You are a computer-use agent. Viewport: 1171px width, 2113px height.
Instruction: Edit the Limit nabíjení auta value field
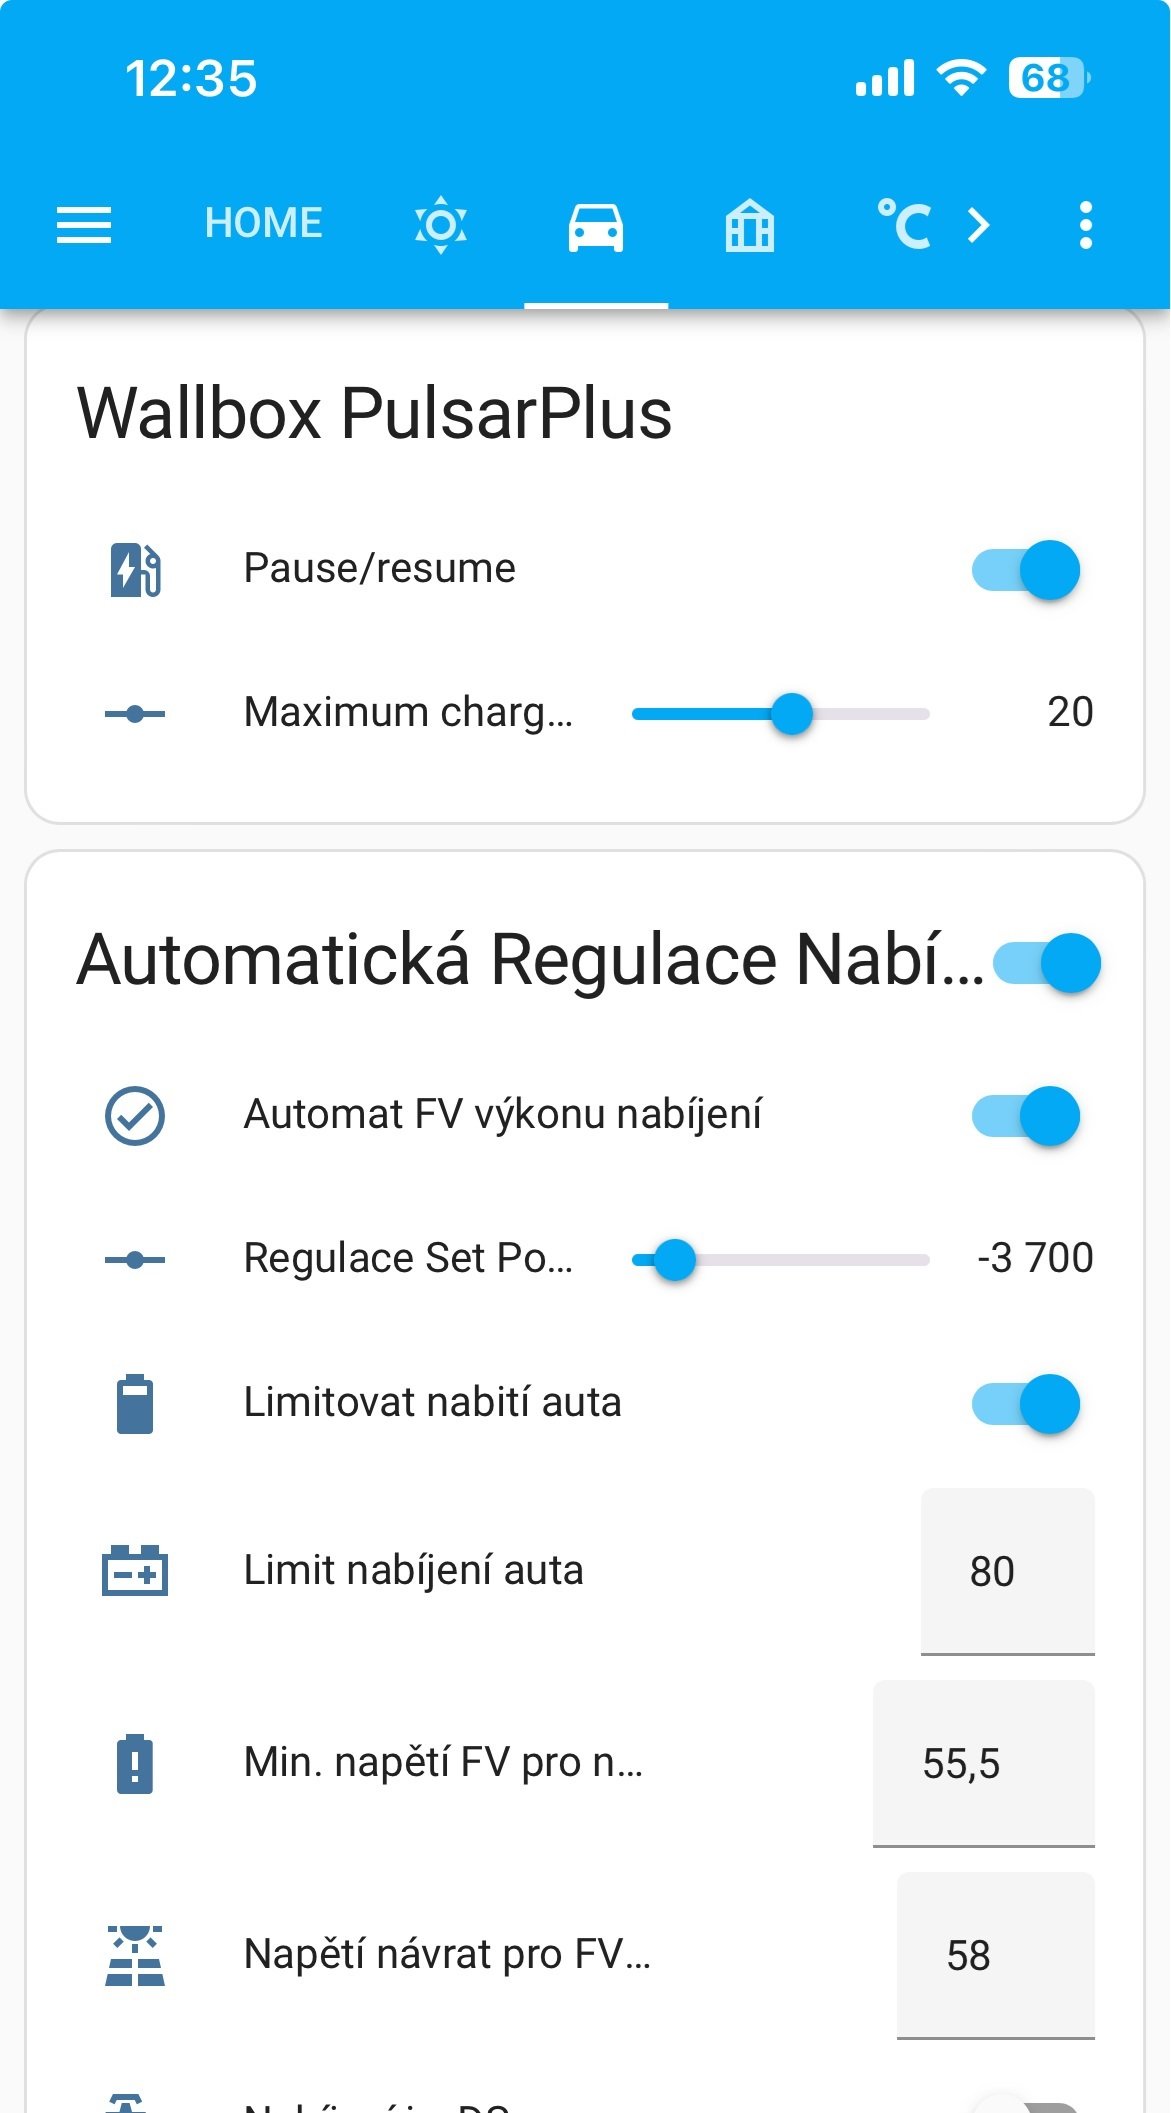(1006, 1571)
